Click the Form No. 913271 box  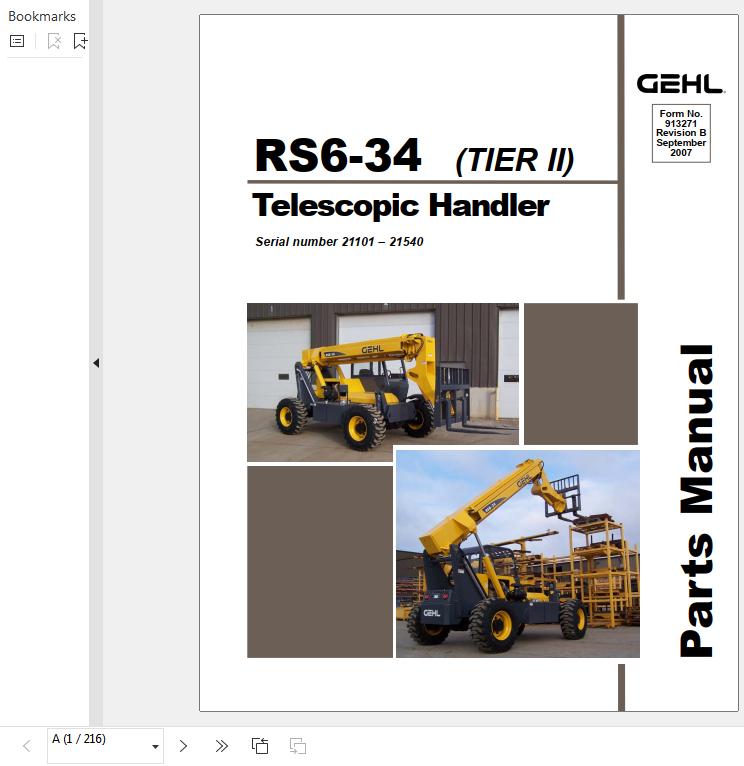coord(681,133)
